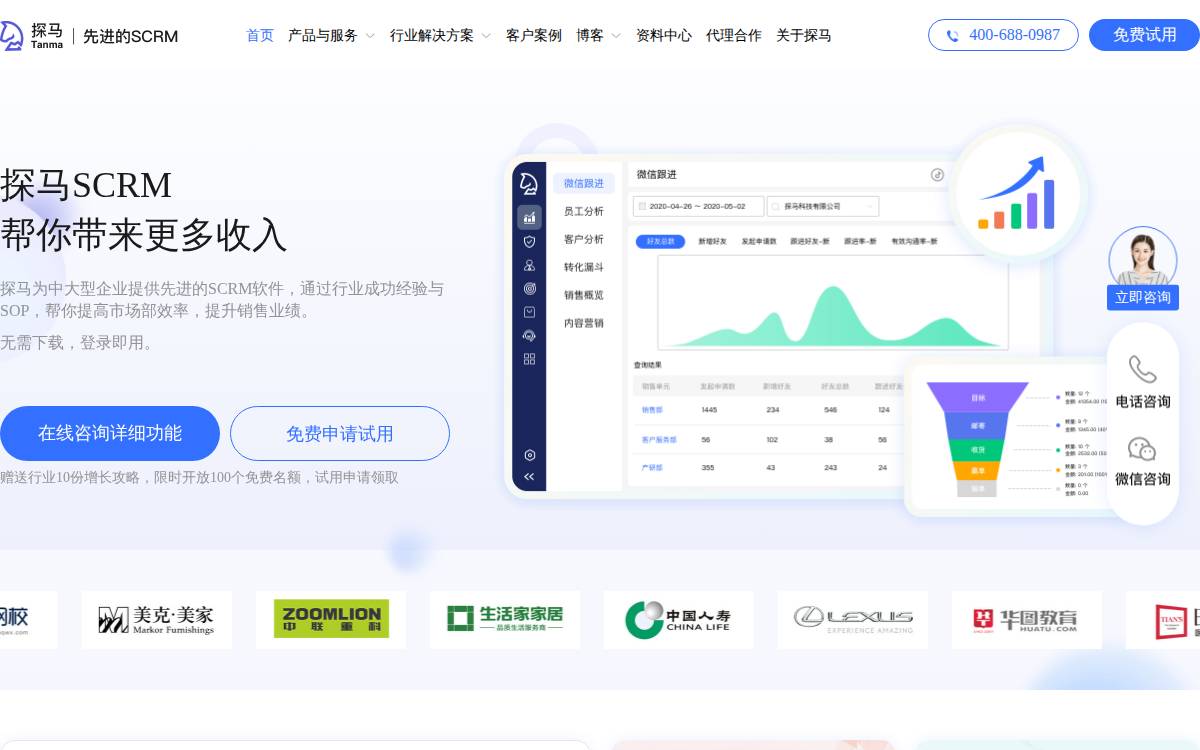Click the LEXUS logo
The image size is (1200, 750).
click(853, 620)
